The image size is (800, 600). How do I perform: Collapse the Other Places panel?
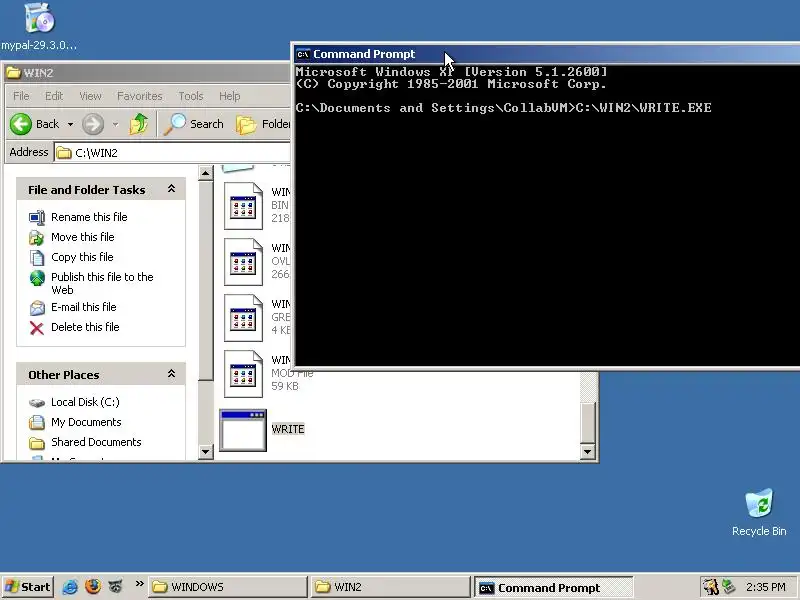coord(171,374)
